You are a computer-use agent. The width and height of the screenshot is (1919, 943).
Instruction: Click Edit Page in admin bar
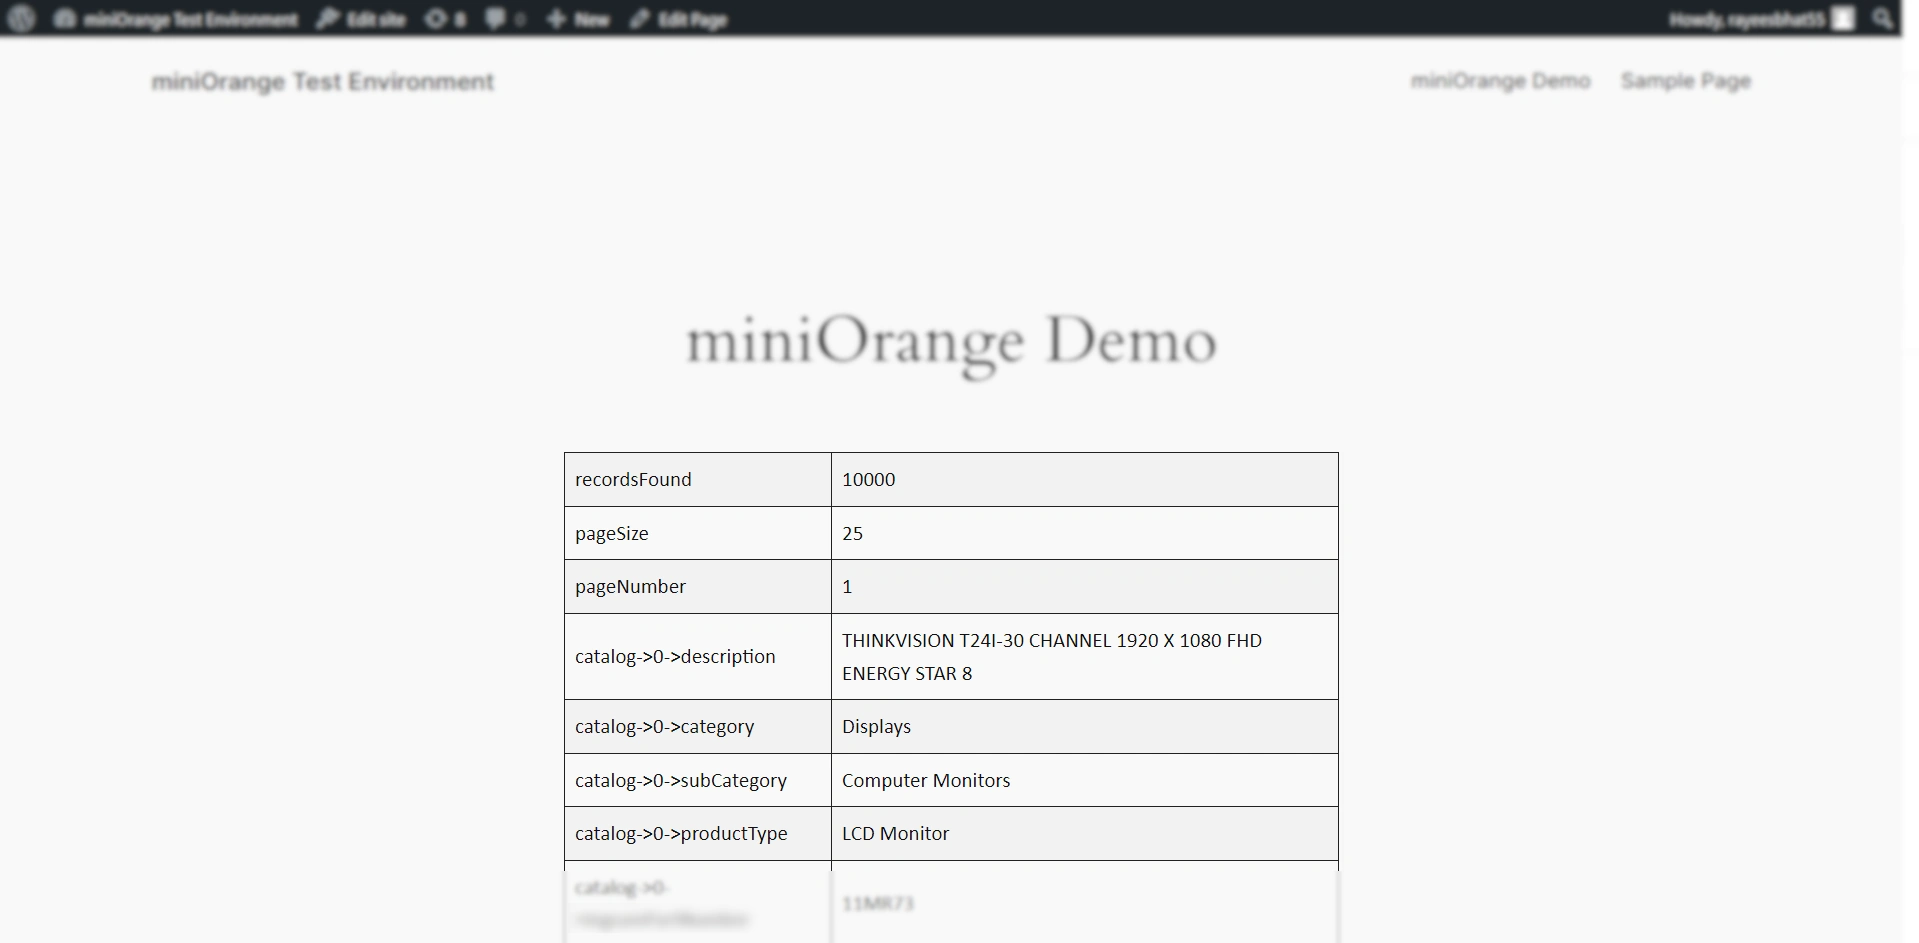click(679, 19)
